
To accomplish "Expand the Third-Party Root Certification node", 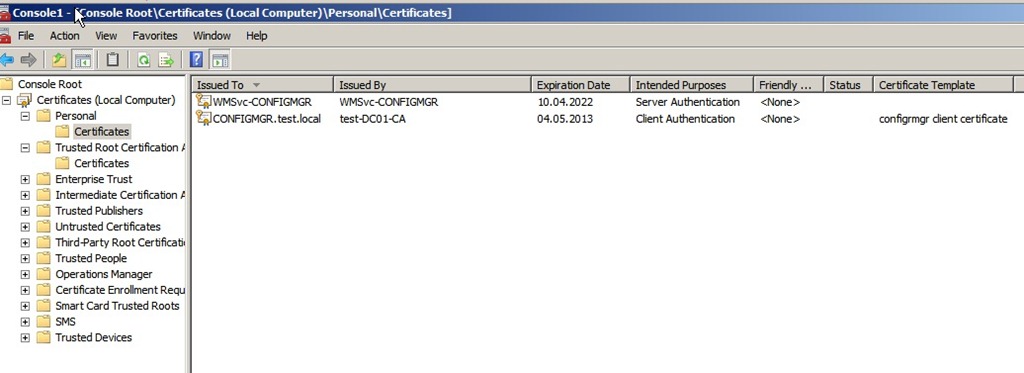I will point(25,242).
